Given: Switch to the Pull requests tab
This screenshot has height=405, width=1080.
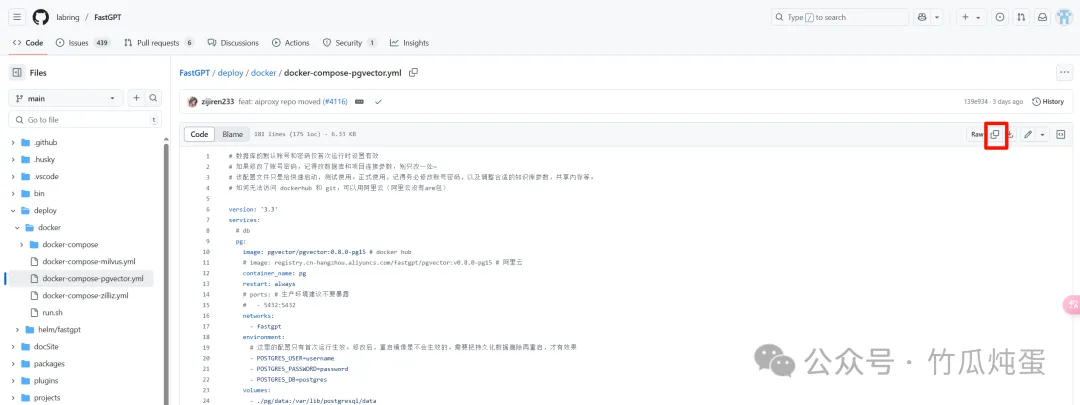Looking at the screenshot, I should 159,43.
